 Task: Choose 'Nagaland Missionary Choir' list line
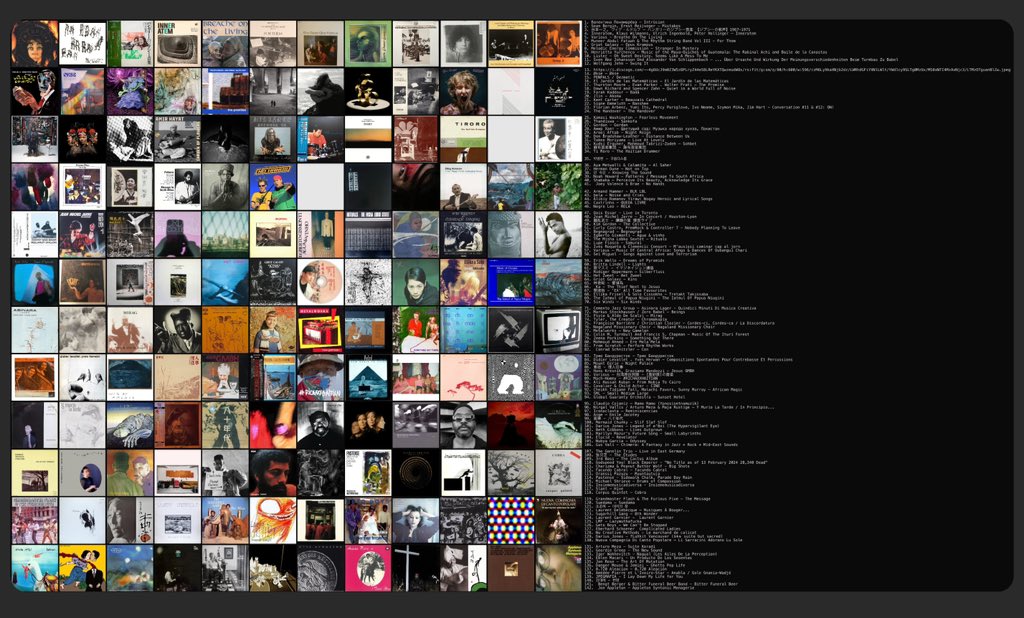[650, 327]
